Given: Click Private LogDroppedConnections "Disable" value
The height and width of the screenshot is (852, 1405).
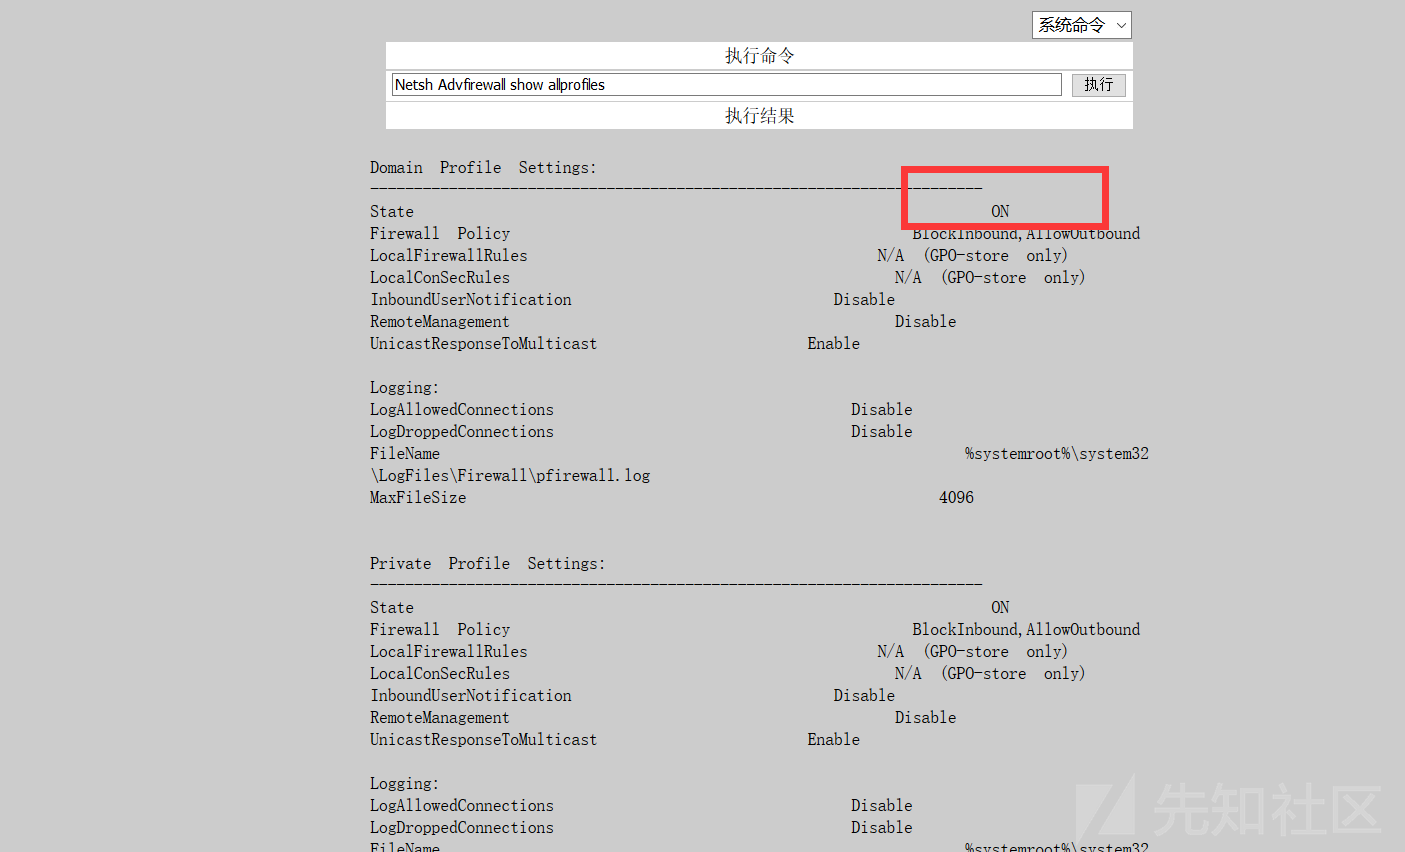Looking at the screenshot, I should point(881,828).
